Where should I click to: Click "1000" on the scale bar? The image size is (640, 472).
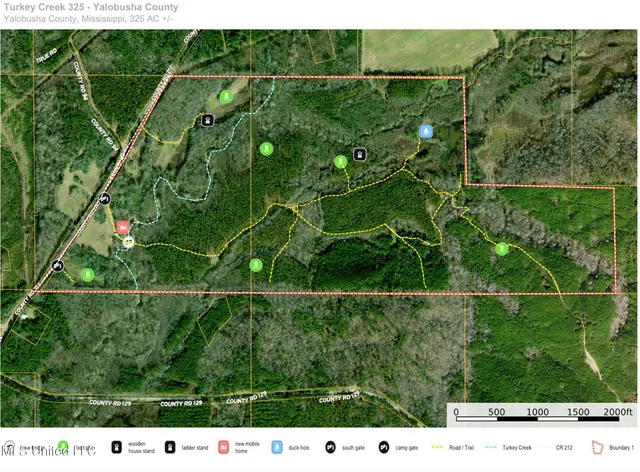tap(537, 412)
